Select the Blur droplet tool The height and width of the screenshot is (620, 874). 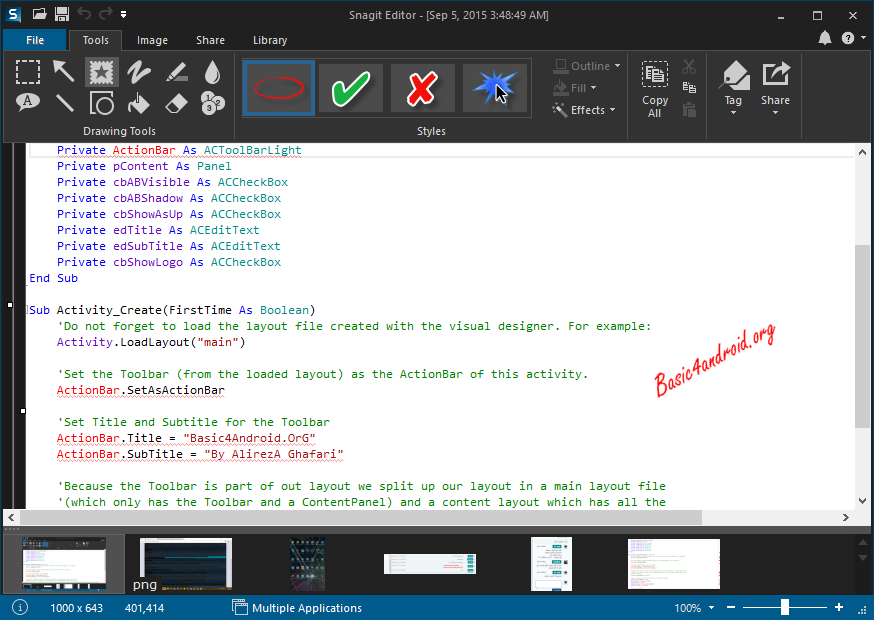(x=212, y=71)
